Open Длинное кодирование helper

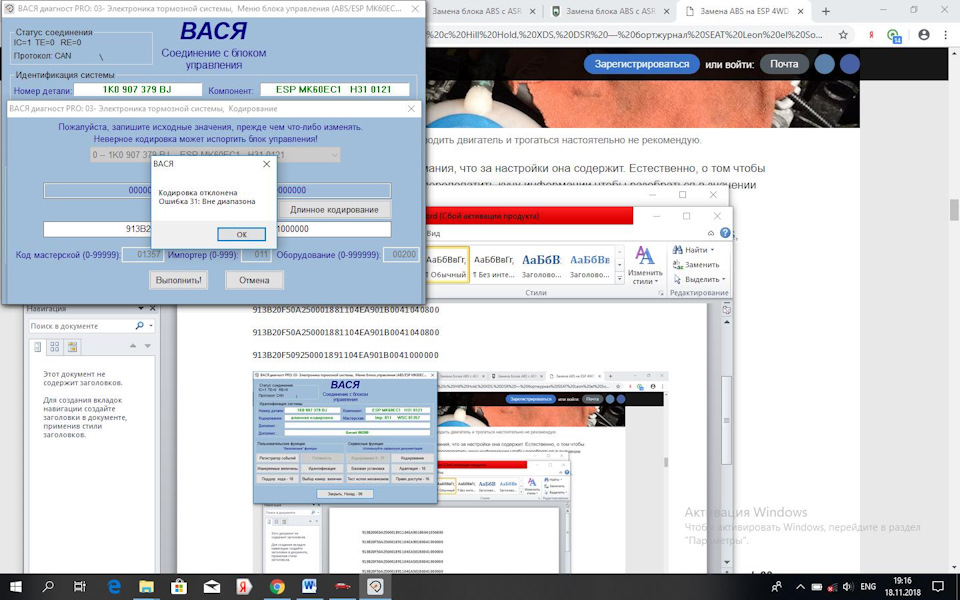334,209
